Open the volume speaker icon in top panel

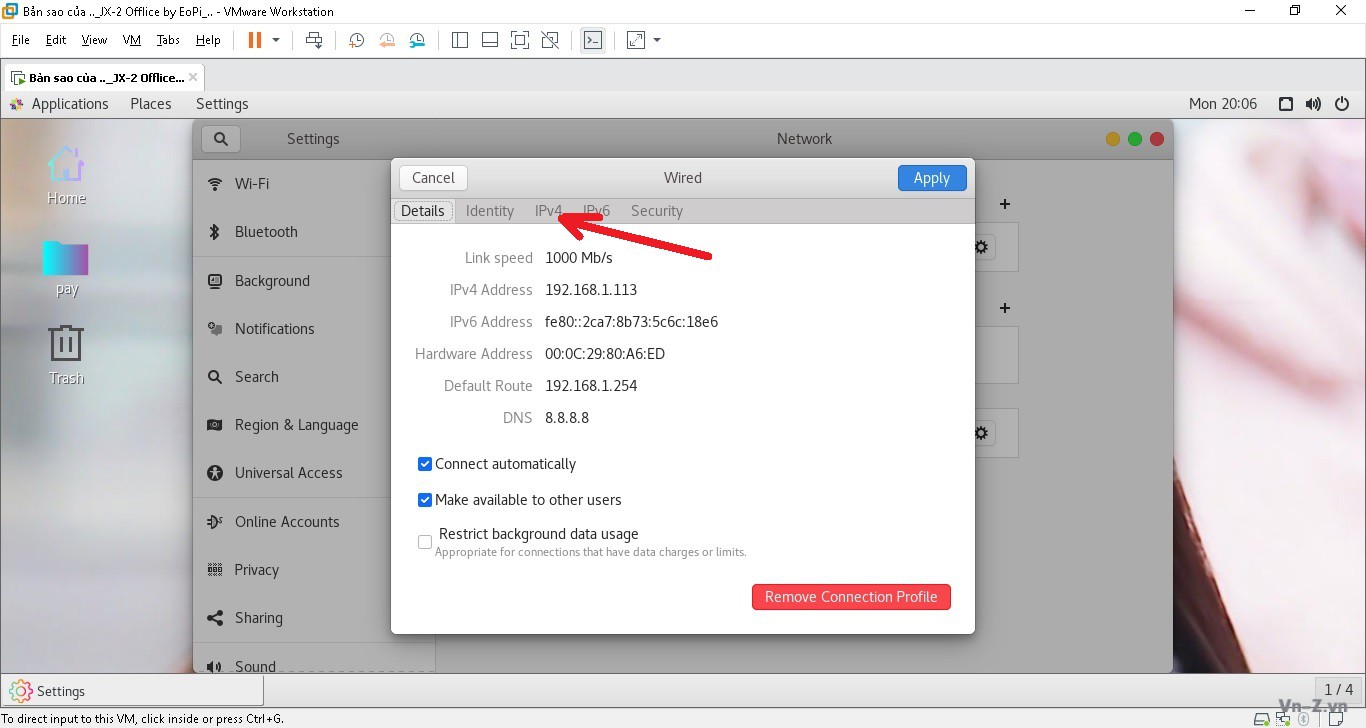(1314, 104)
